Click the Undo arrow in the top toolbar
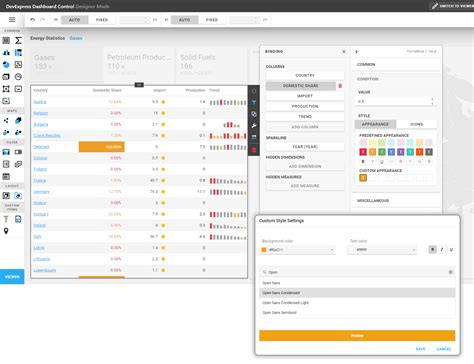 (32, 20)
